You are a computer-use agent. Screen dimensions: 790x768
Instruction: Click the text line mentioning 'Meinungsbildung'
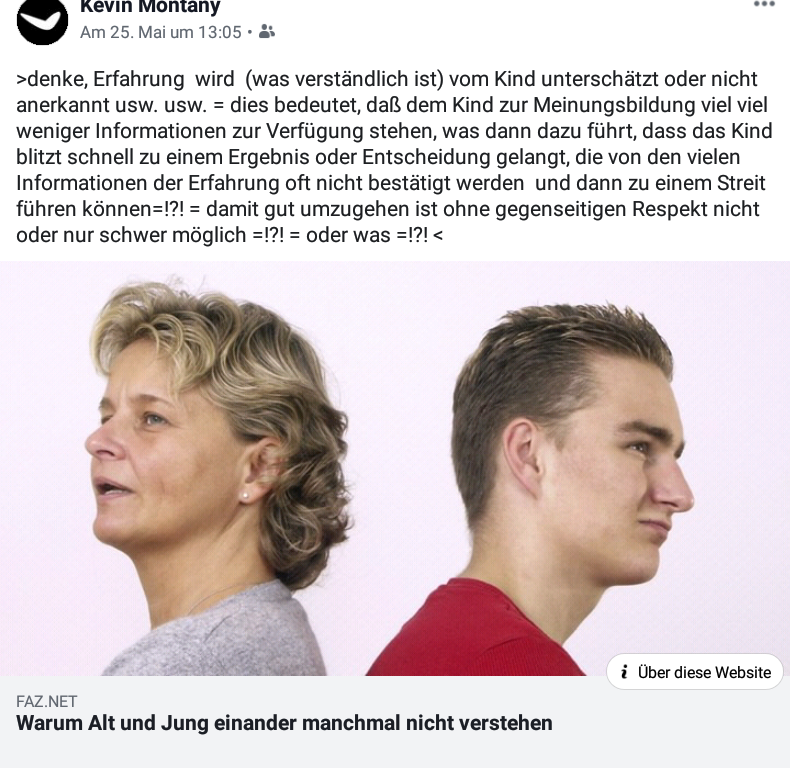[x=392, y=105]
